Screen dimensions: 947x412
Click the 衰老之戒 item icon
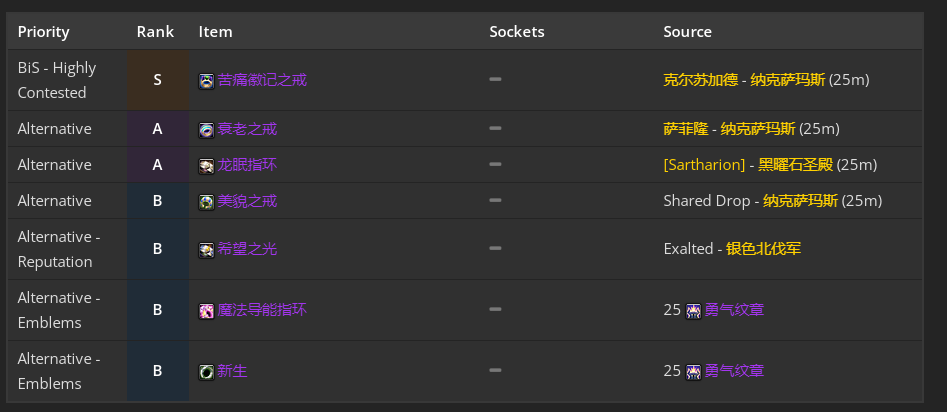point(207,130)
